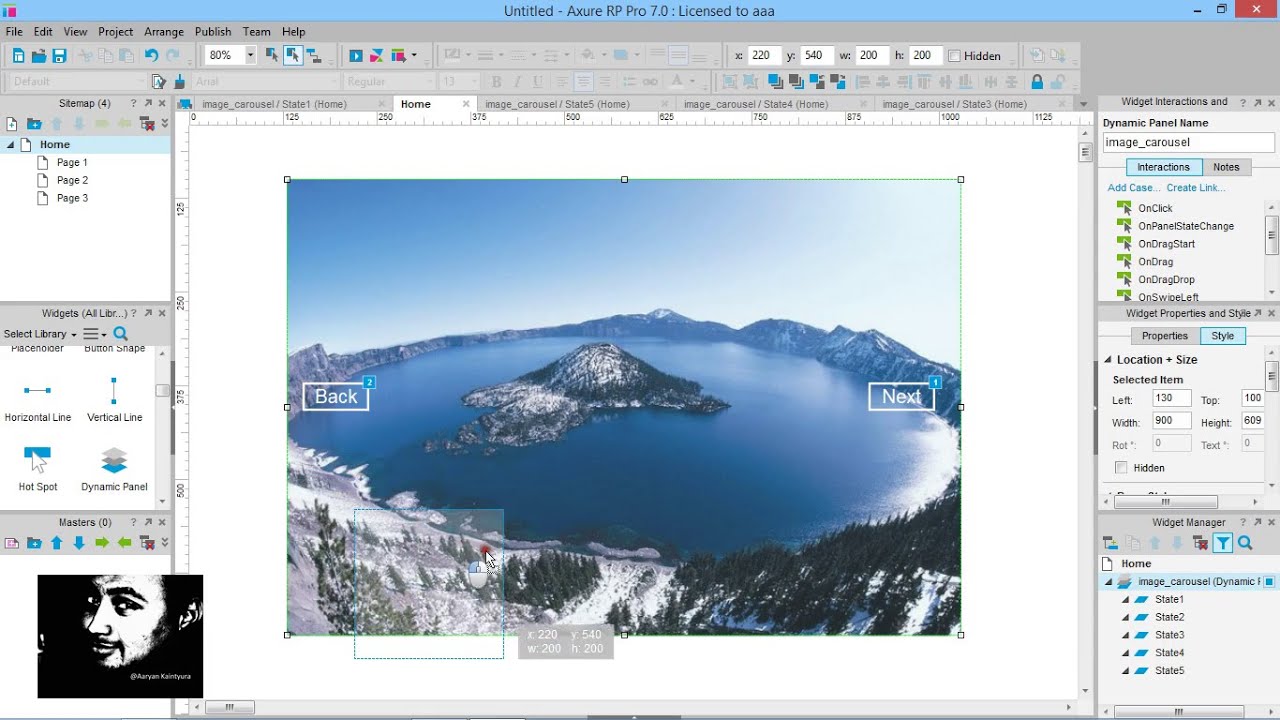Choose the contained selection mode tool

pyautogui.click(x=293, y=56)
